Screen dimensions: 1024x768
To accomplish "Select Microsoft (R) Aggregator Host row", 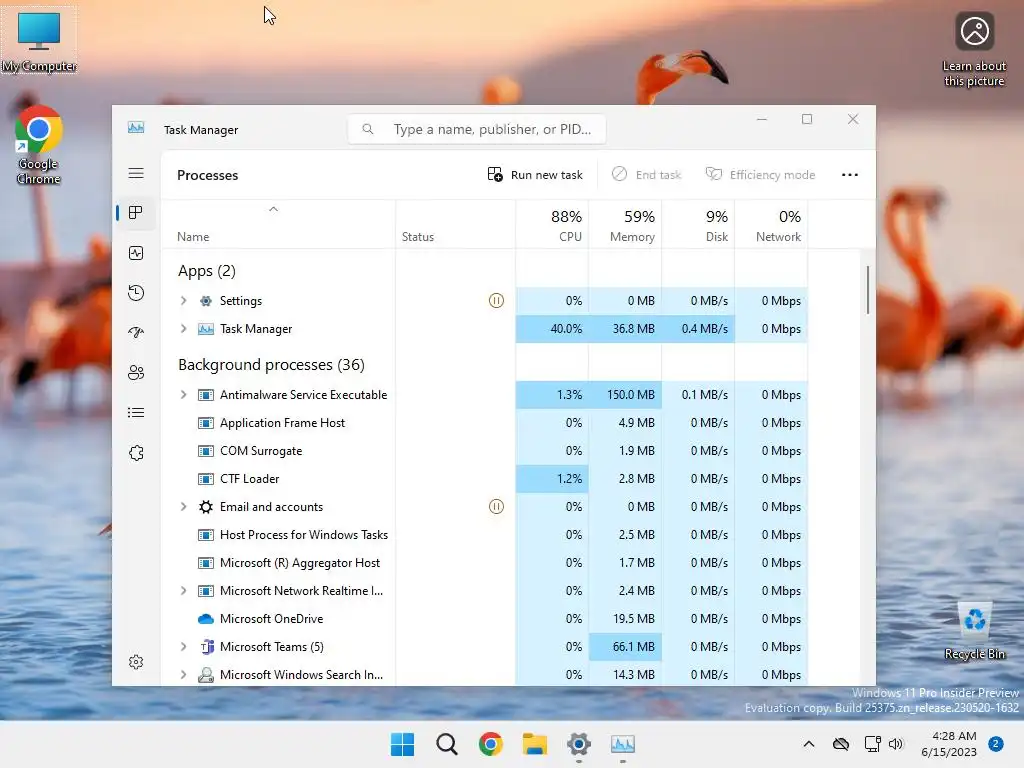I will click(485, 563).
